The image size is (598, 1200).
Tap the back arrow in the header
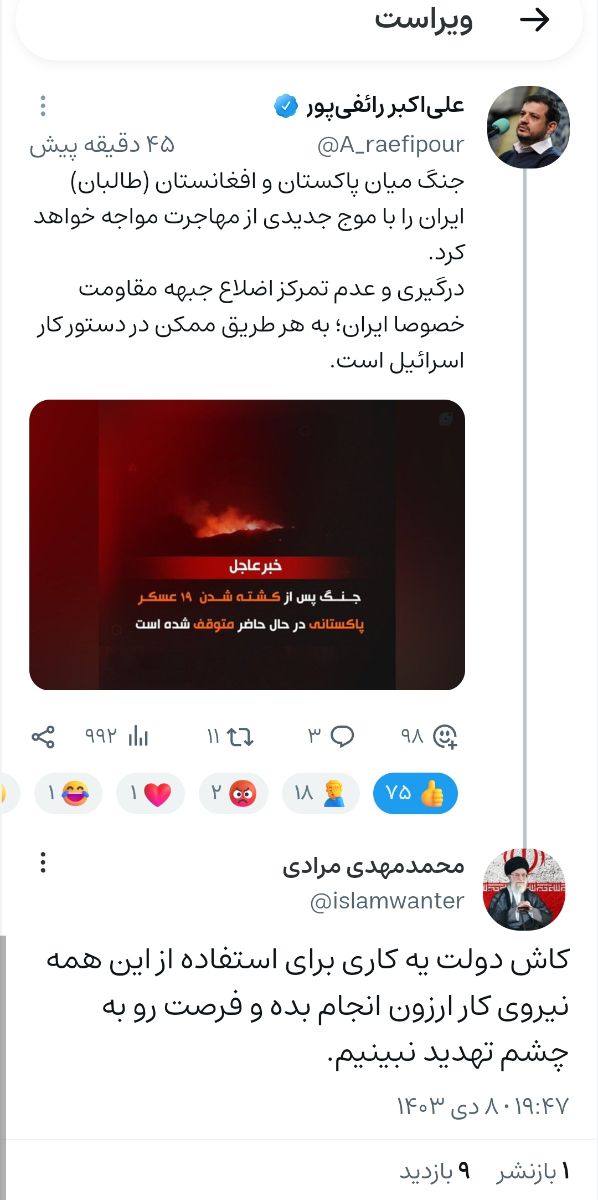536,21
